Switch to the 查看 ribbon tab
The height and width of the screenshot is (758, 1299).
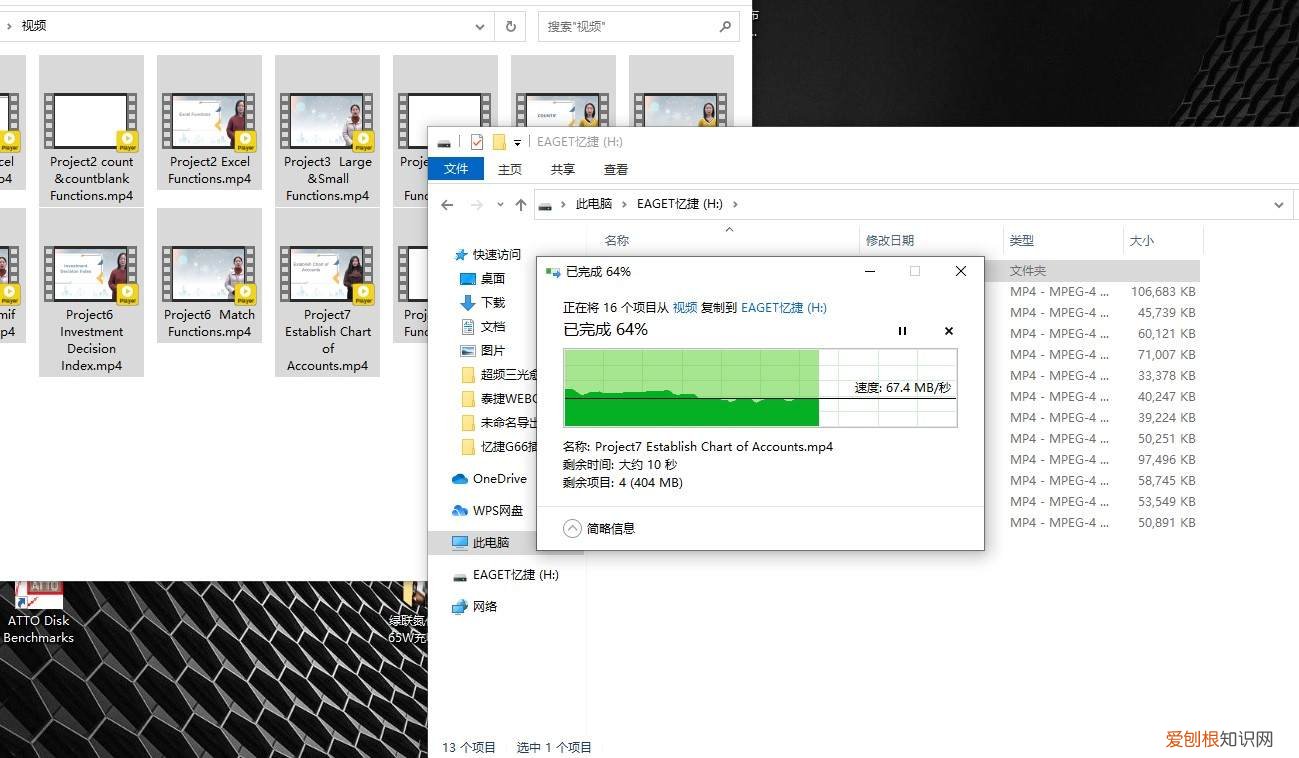615,169
